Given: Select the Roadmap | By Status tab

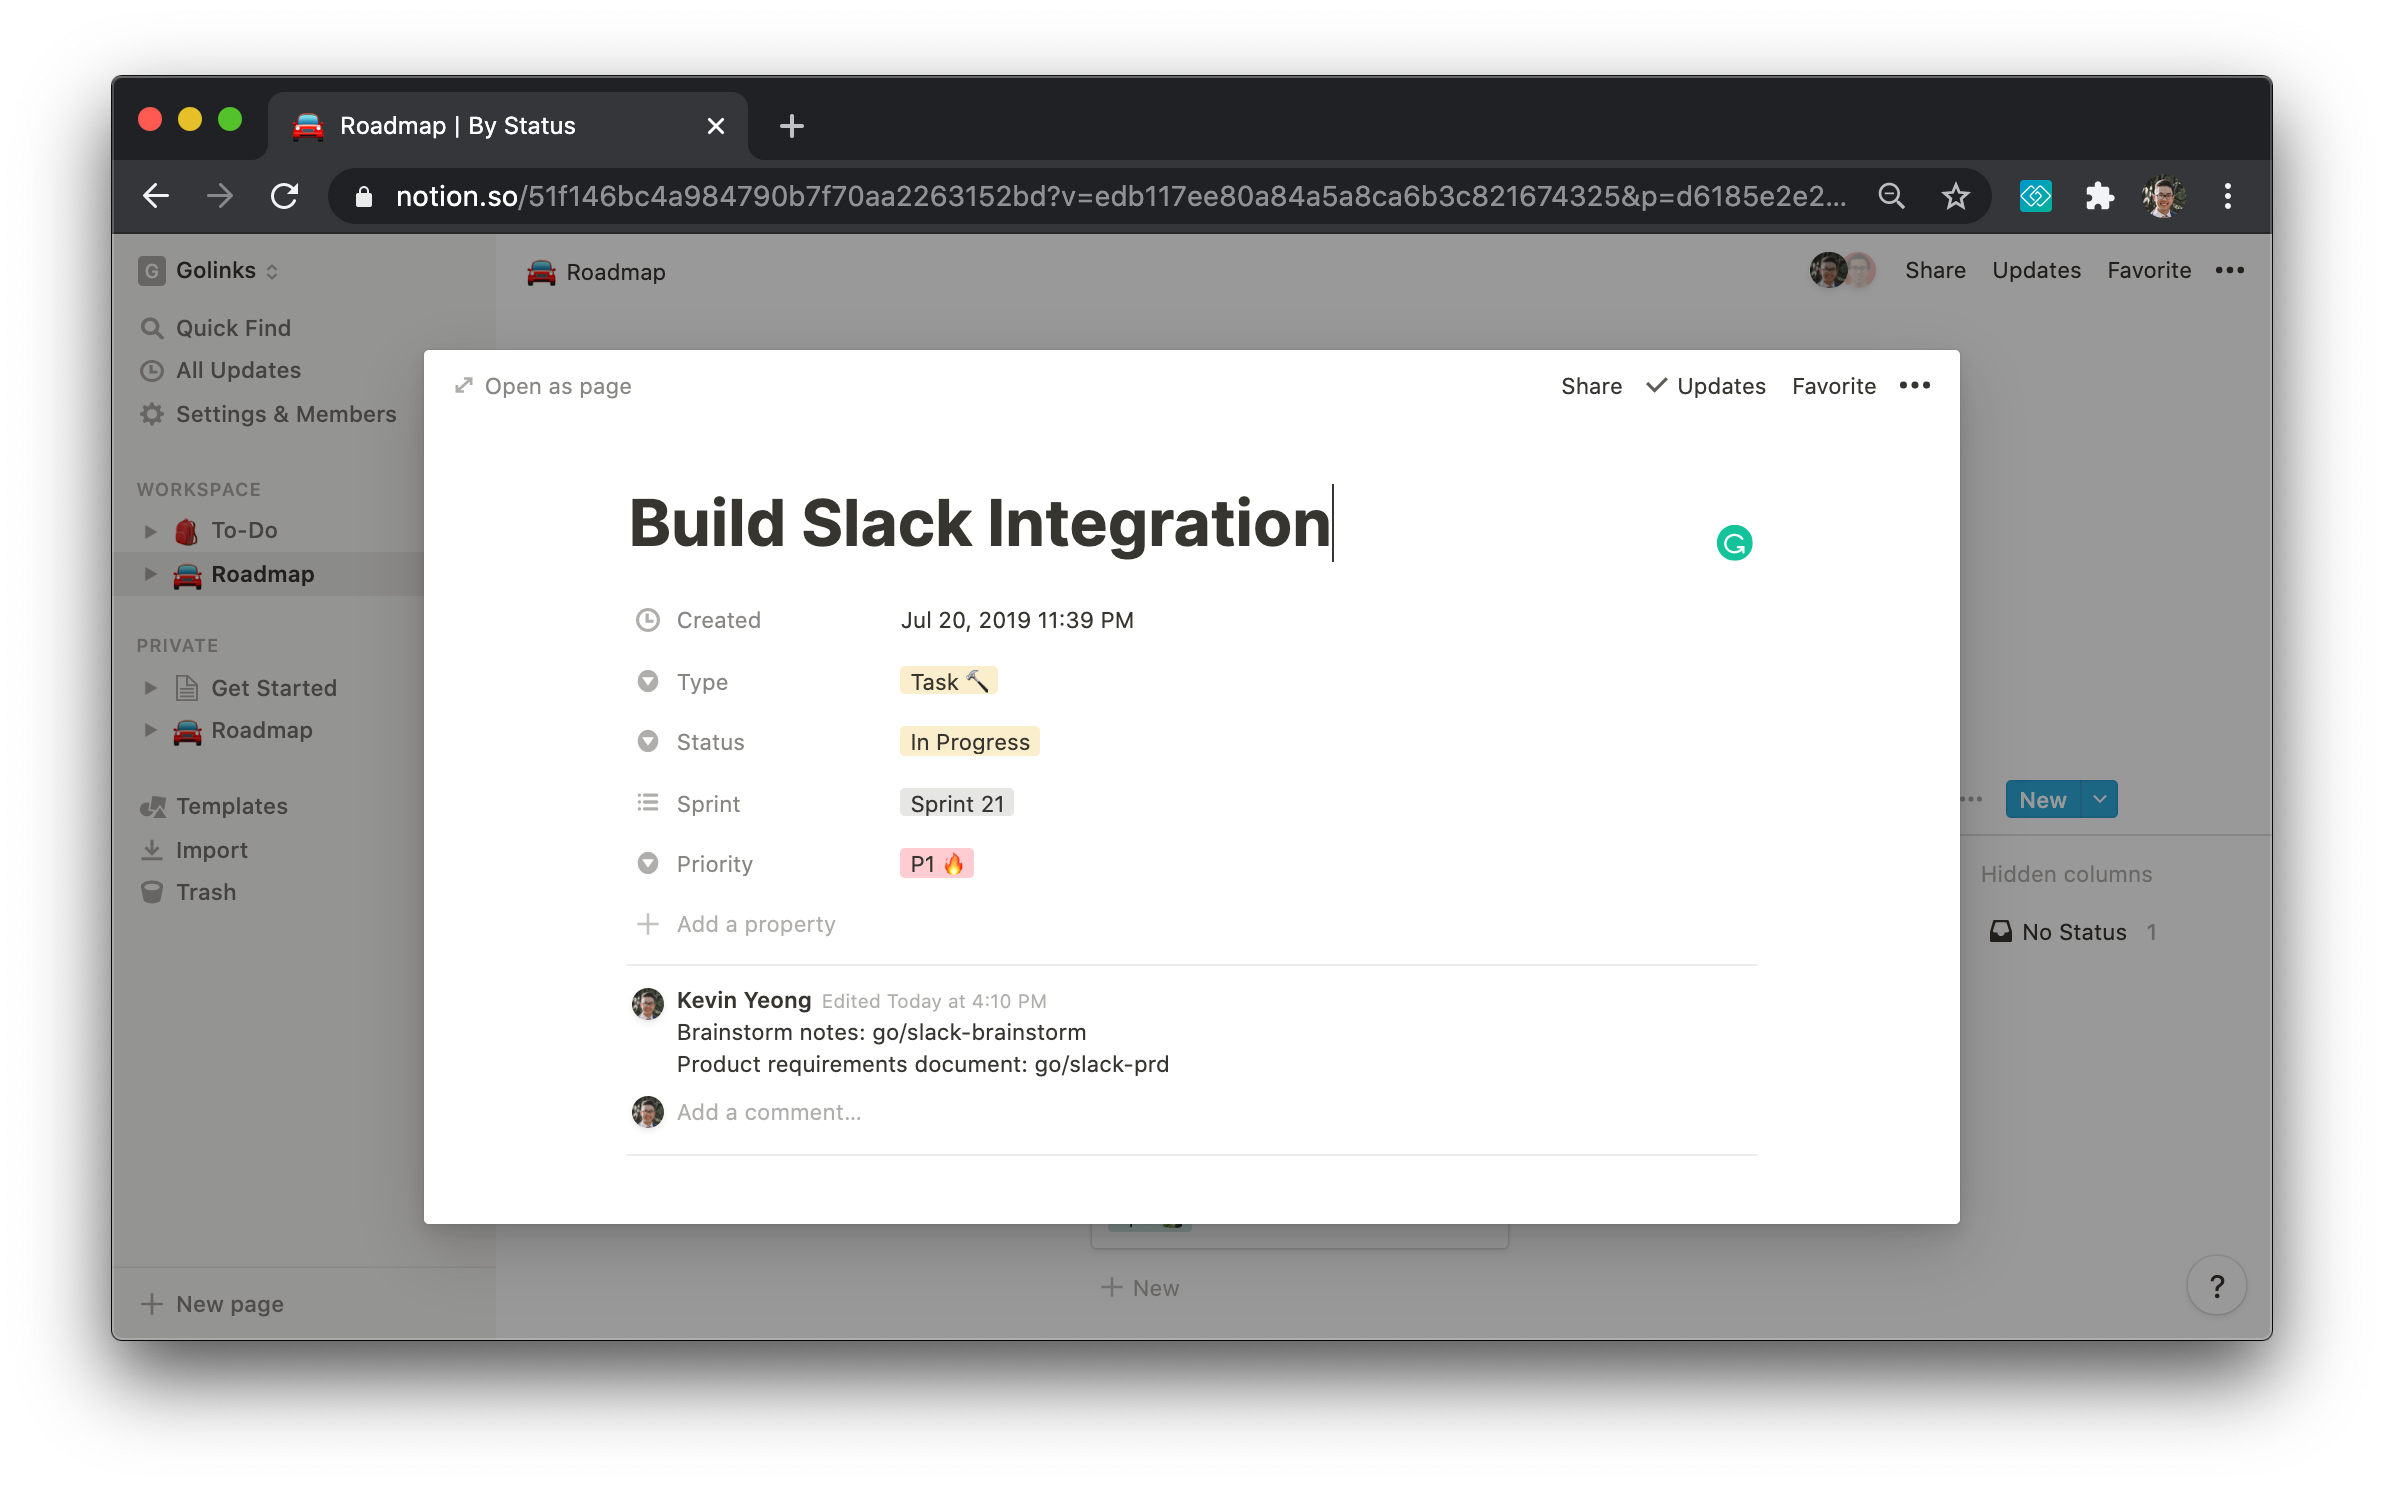Looking at the screenshot, I should click(456, 126).
